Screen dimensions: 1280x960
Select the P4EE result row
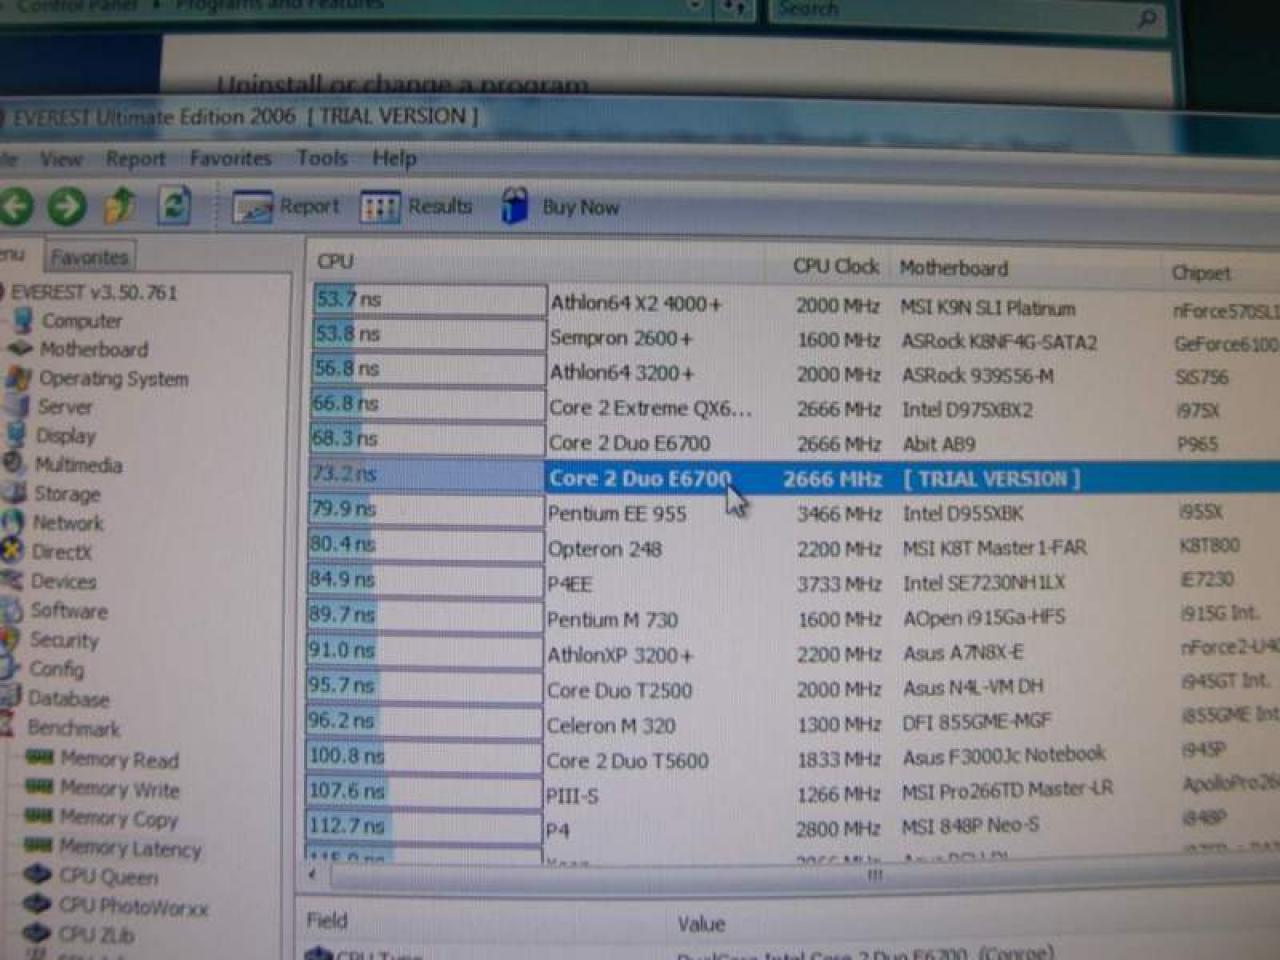(x=794, y=582)
